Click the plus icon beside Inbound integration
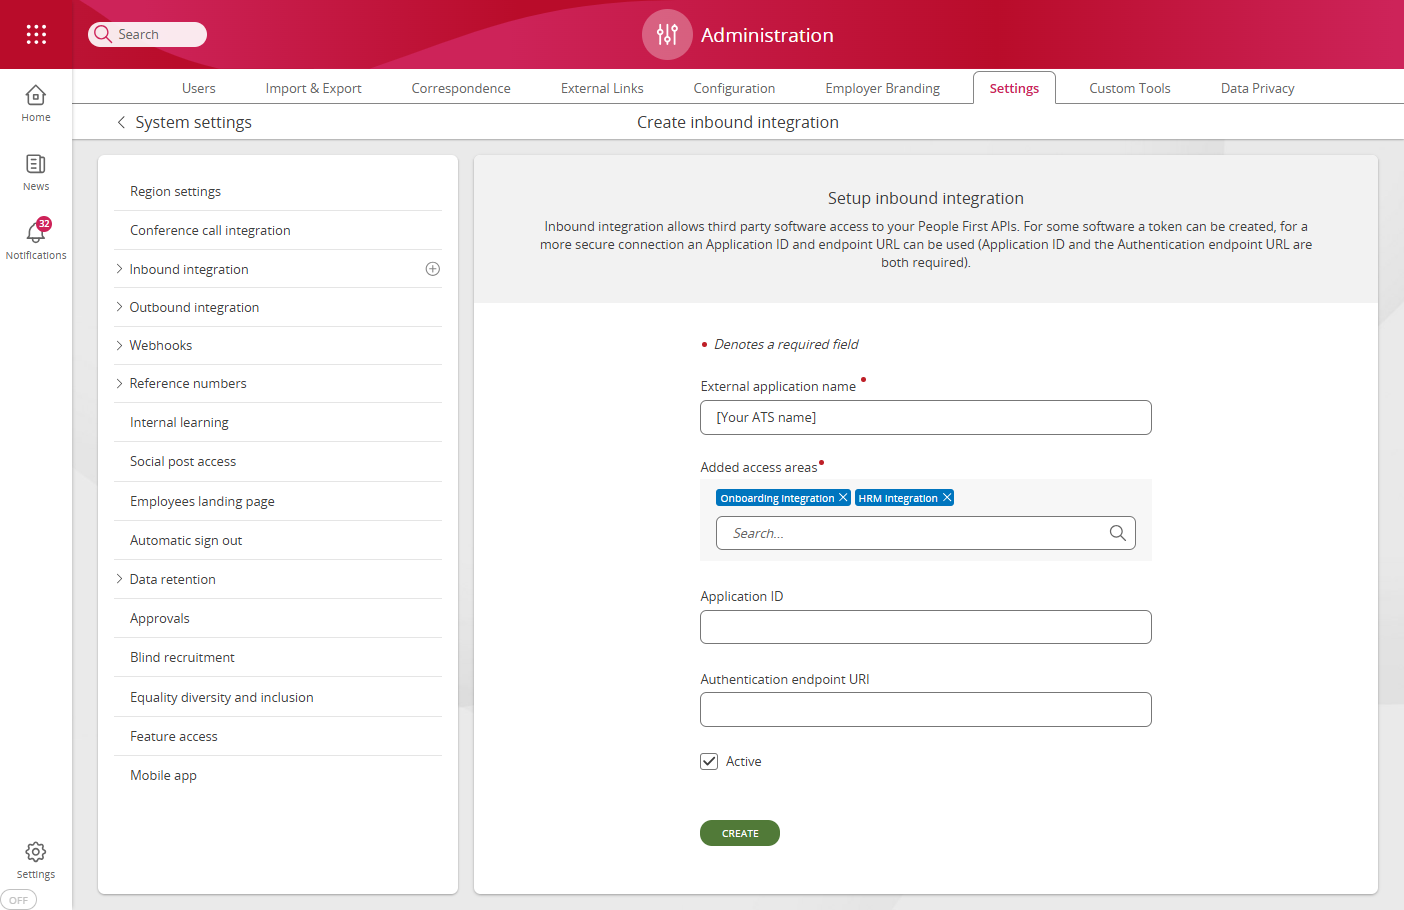The width and height of the screenshot is (1404, 910). click(433, 269)
